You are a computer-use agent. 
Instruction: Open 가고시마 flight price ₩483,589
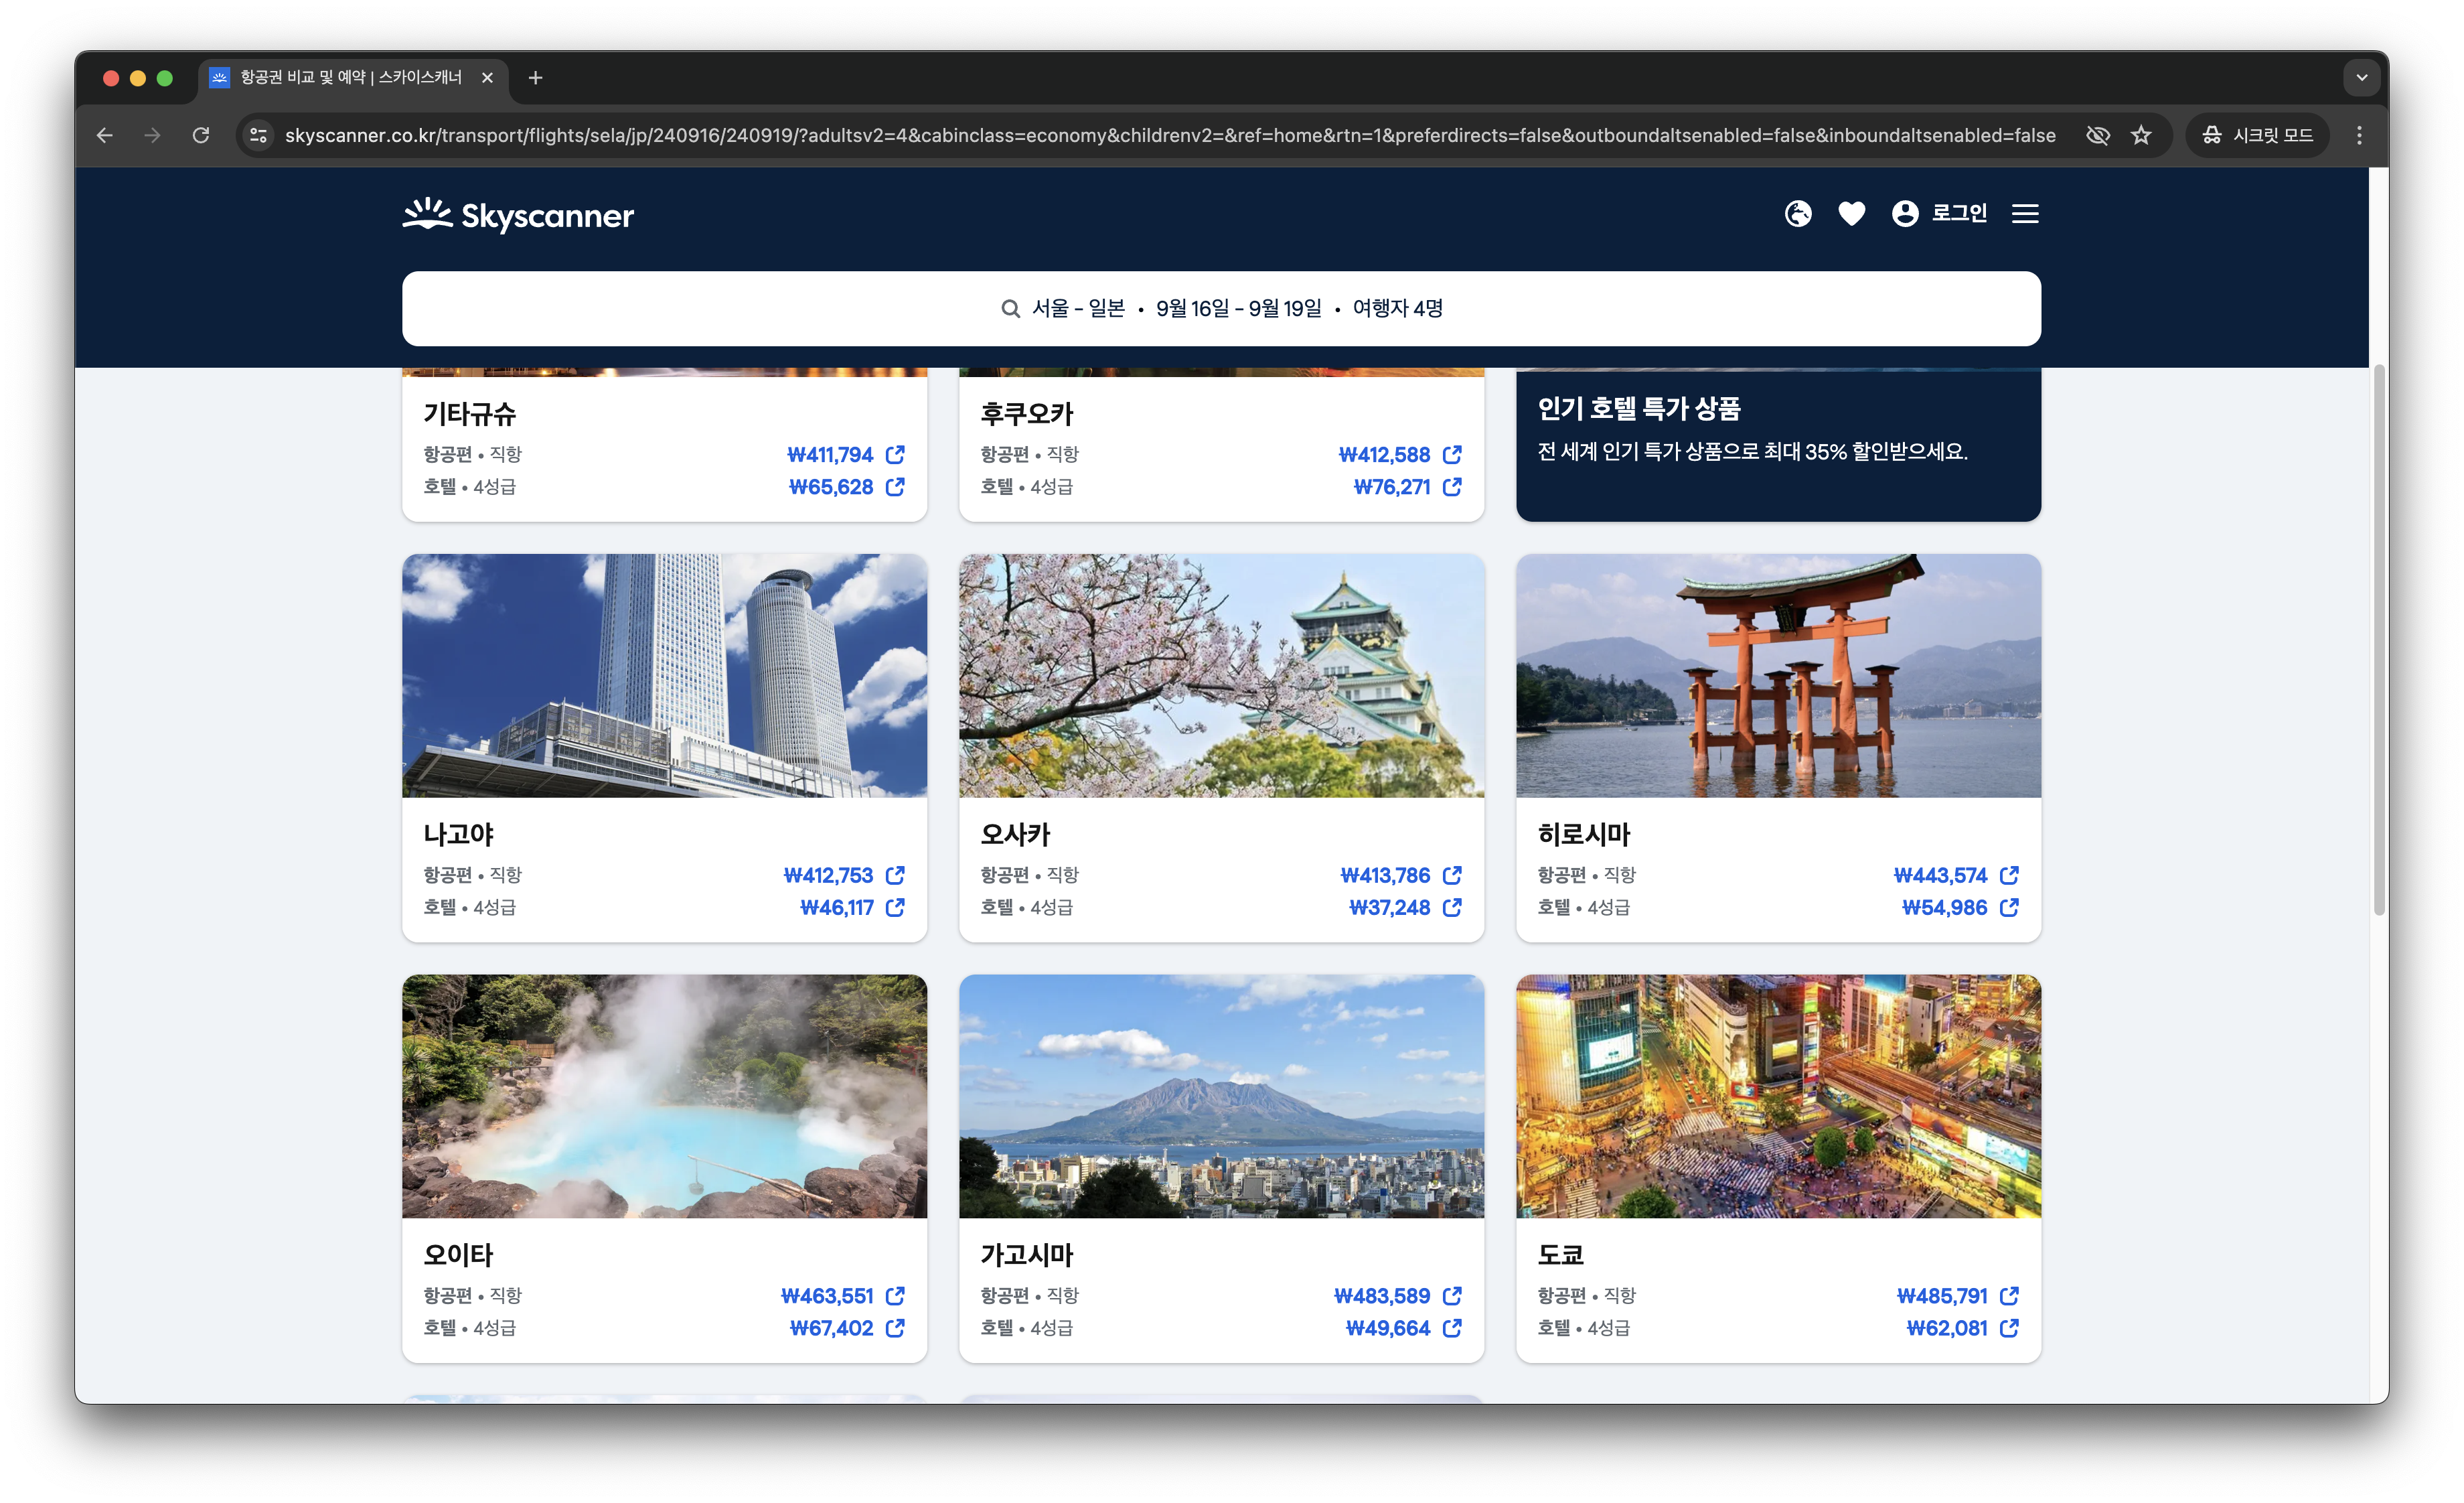[x=1382, y=1296]
